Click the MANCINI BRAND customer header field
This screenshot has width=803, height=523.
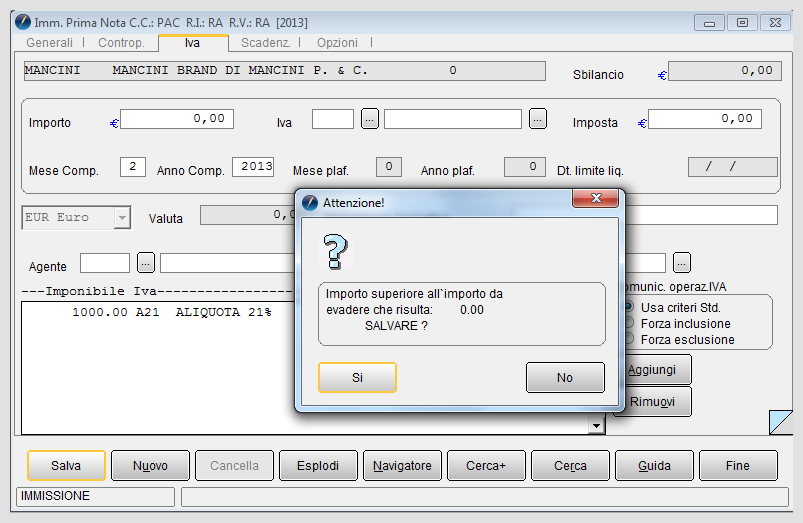coord(285,71)
